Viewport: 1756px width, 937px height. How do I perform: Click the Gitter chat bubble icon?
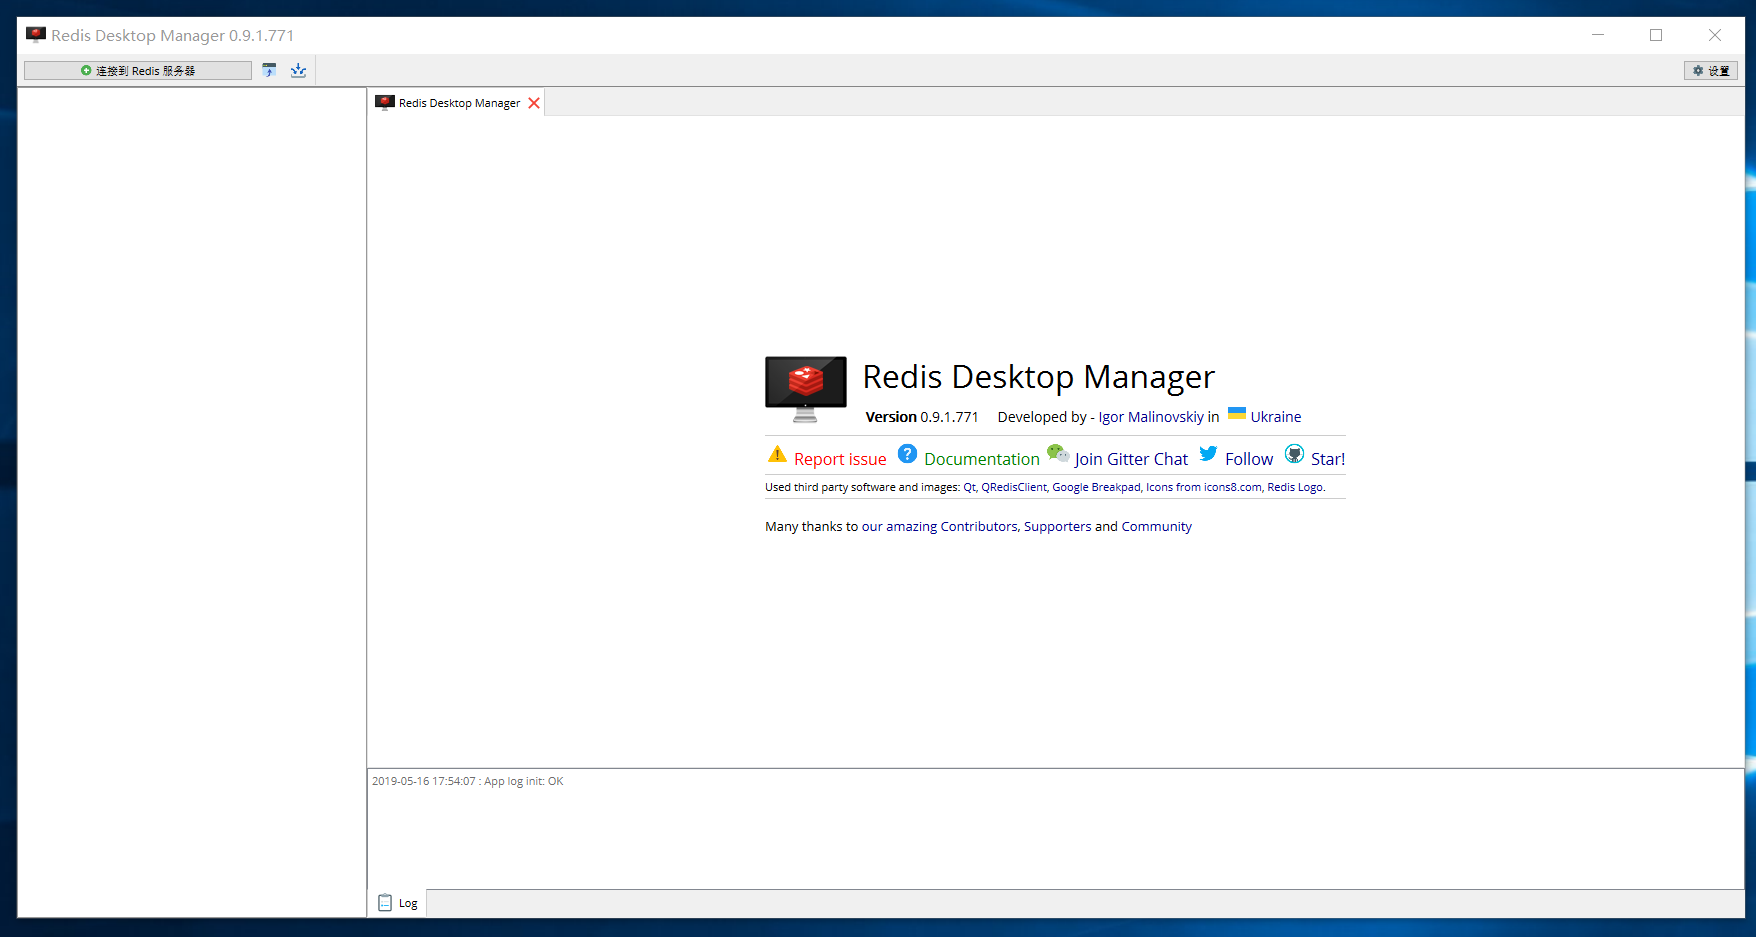tap(1058, 453)
